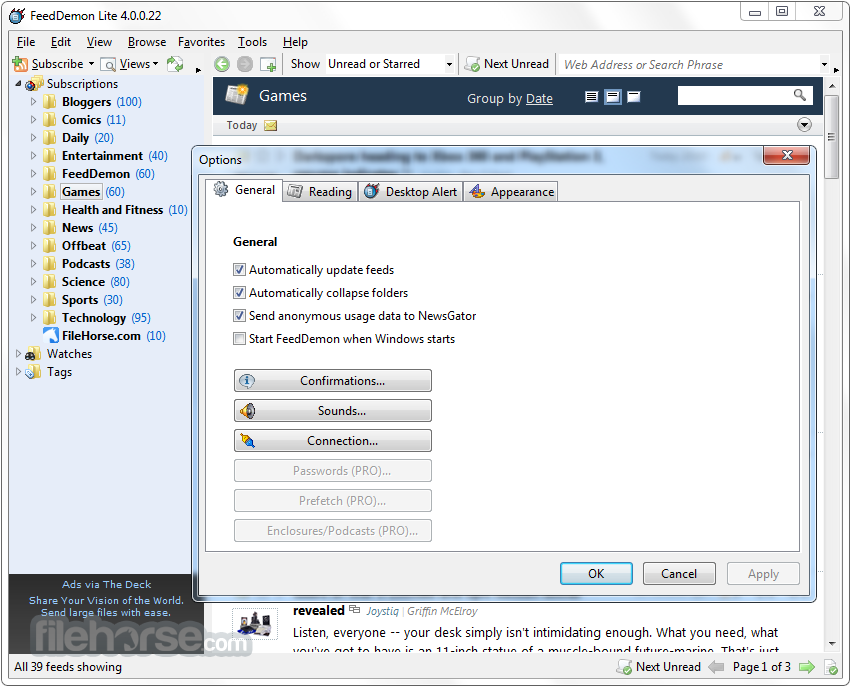The height and width of the screenshot is (687, 851).
Task: Select the full-post view style icon
Action: [x=633, y=97]
